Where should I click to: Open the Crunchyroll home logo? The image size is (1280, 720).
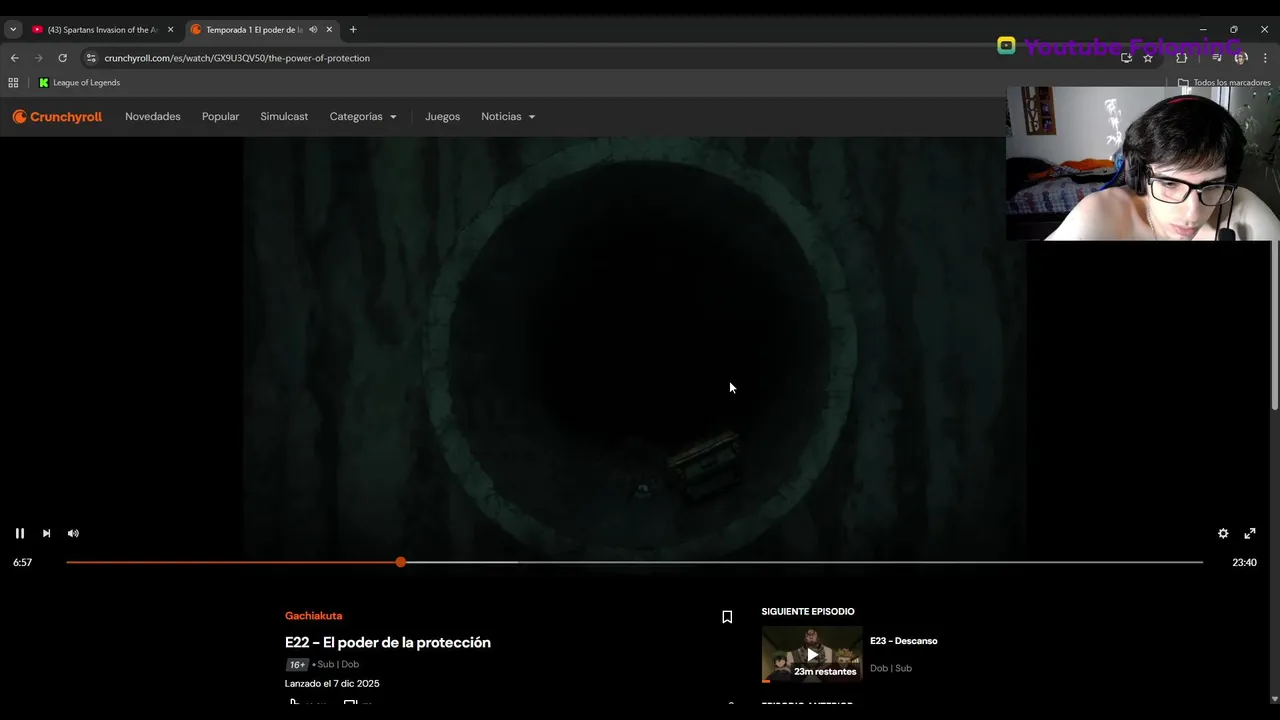click(57, 117)
